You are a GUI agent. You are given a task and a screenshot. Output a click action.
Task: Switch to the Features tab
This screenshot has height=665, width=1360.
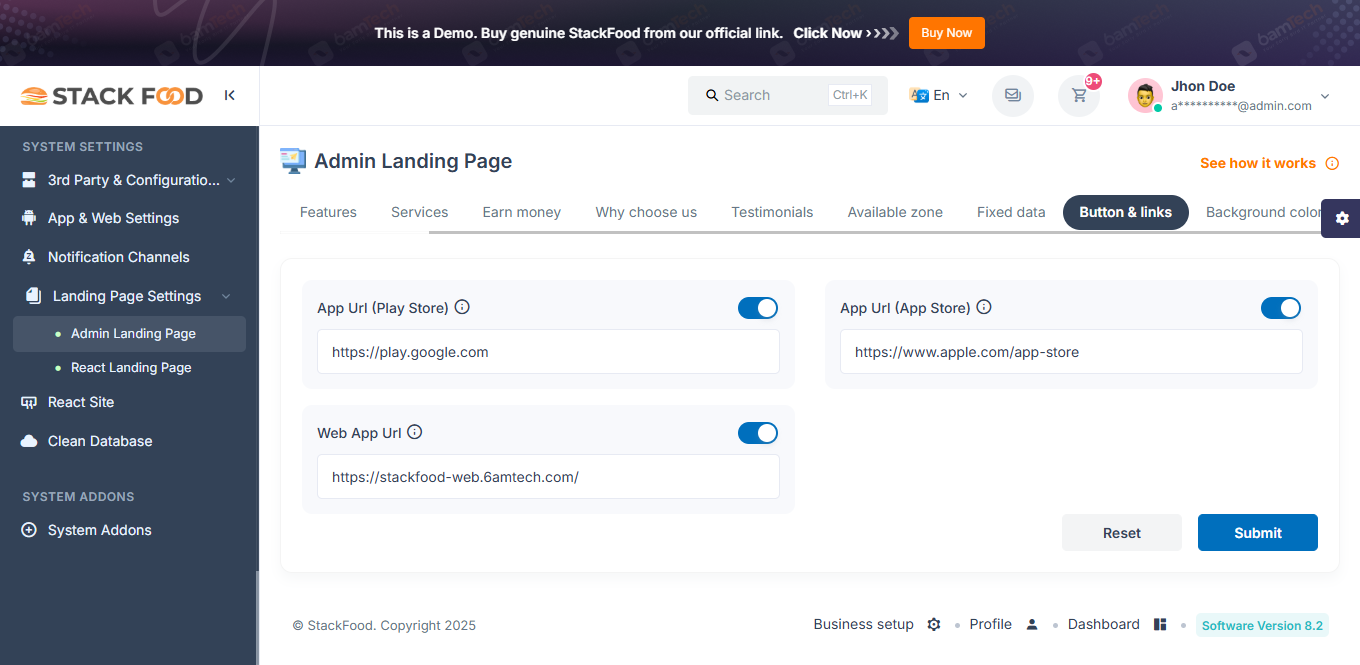point(328,212)
